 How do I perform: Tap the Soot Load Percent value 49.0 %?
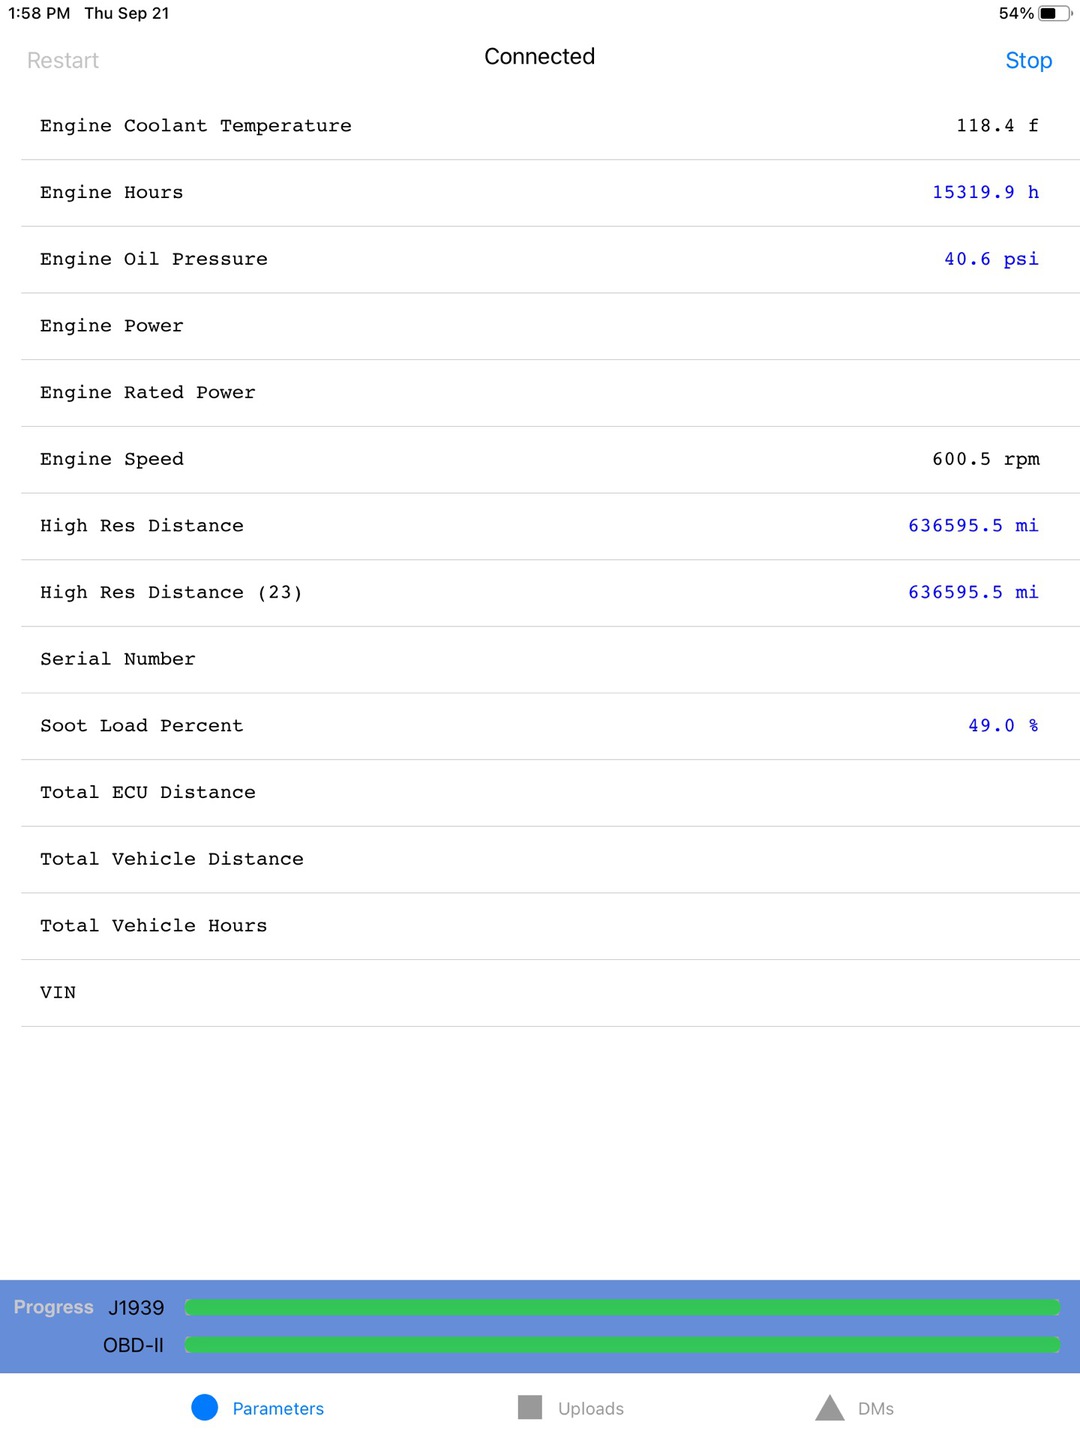(x=1002, y=726)
